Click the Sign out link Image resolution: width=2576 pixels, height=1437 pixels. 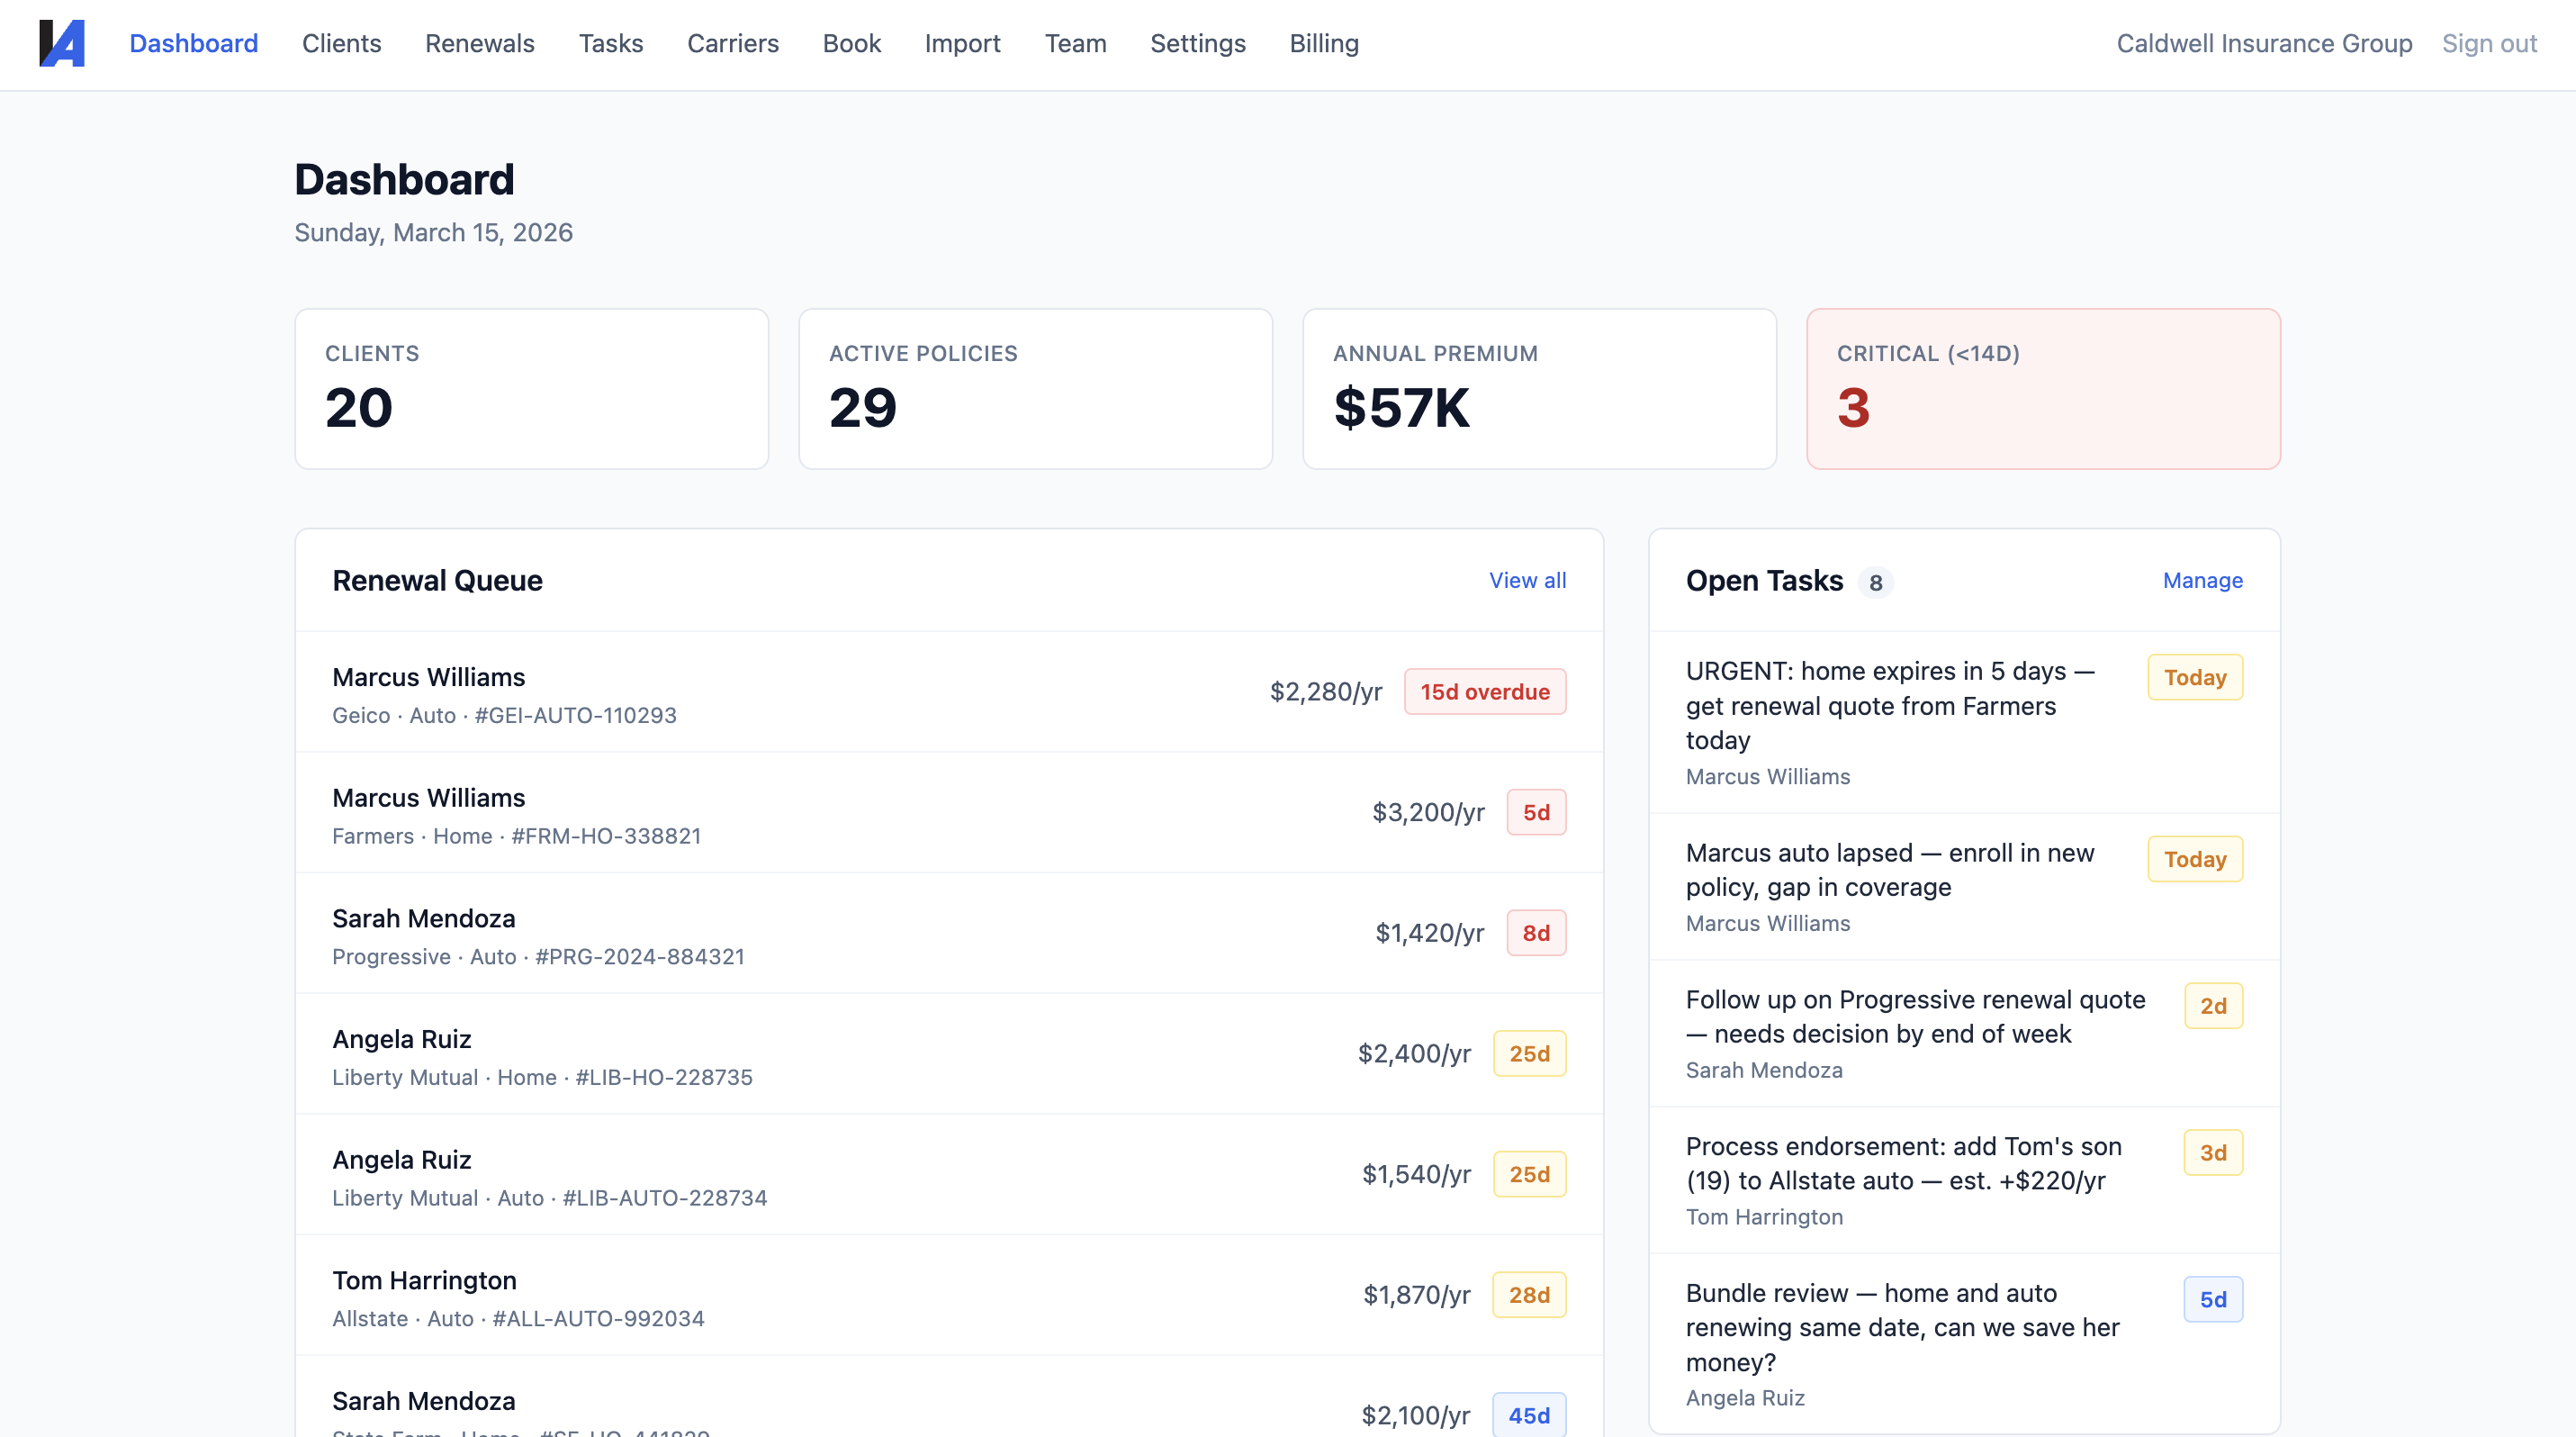(x=2488, y=44)
